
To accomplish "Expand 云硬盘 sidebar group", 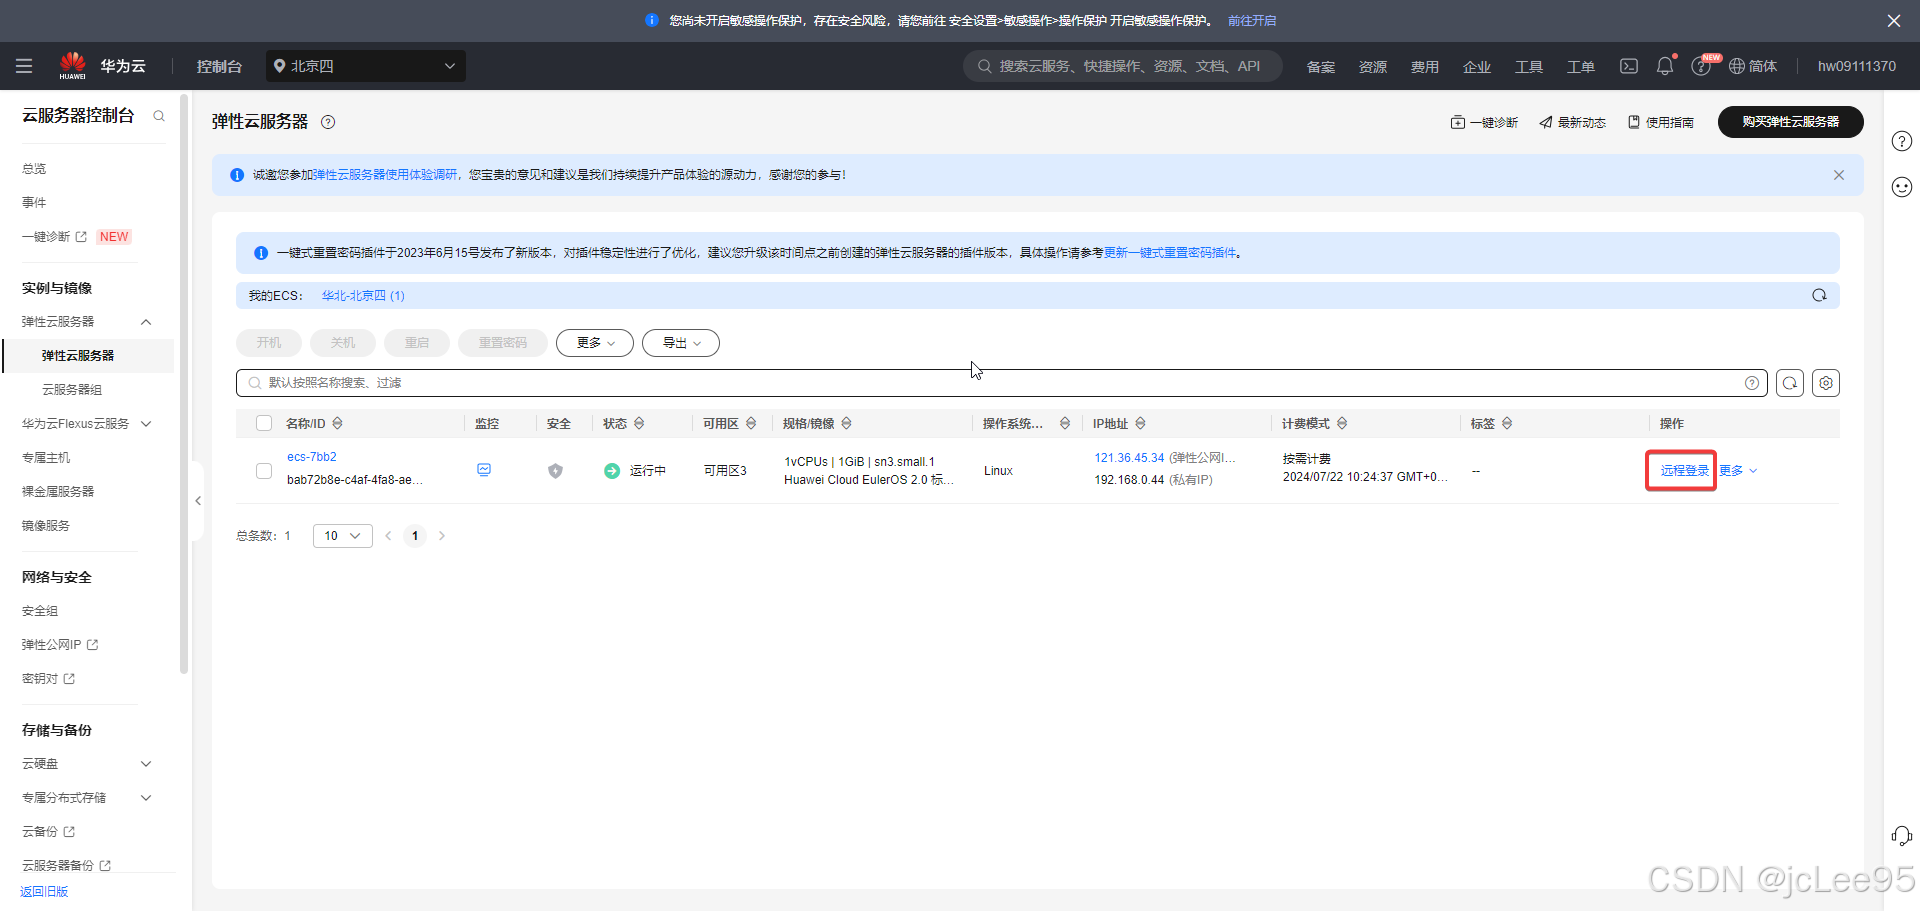I will [x=146, y=764].
